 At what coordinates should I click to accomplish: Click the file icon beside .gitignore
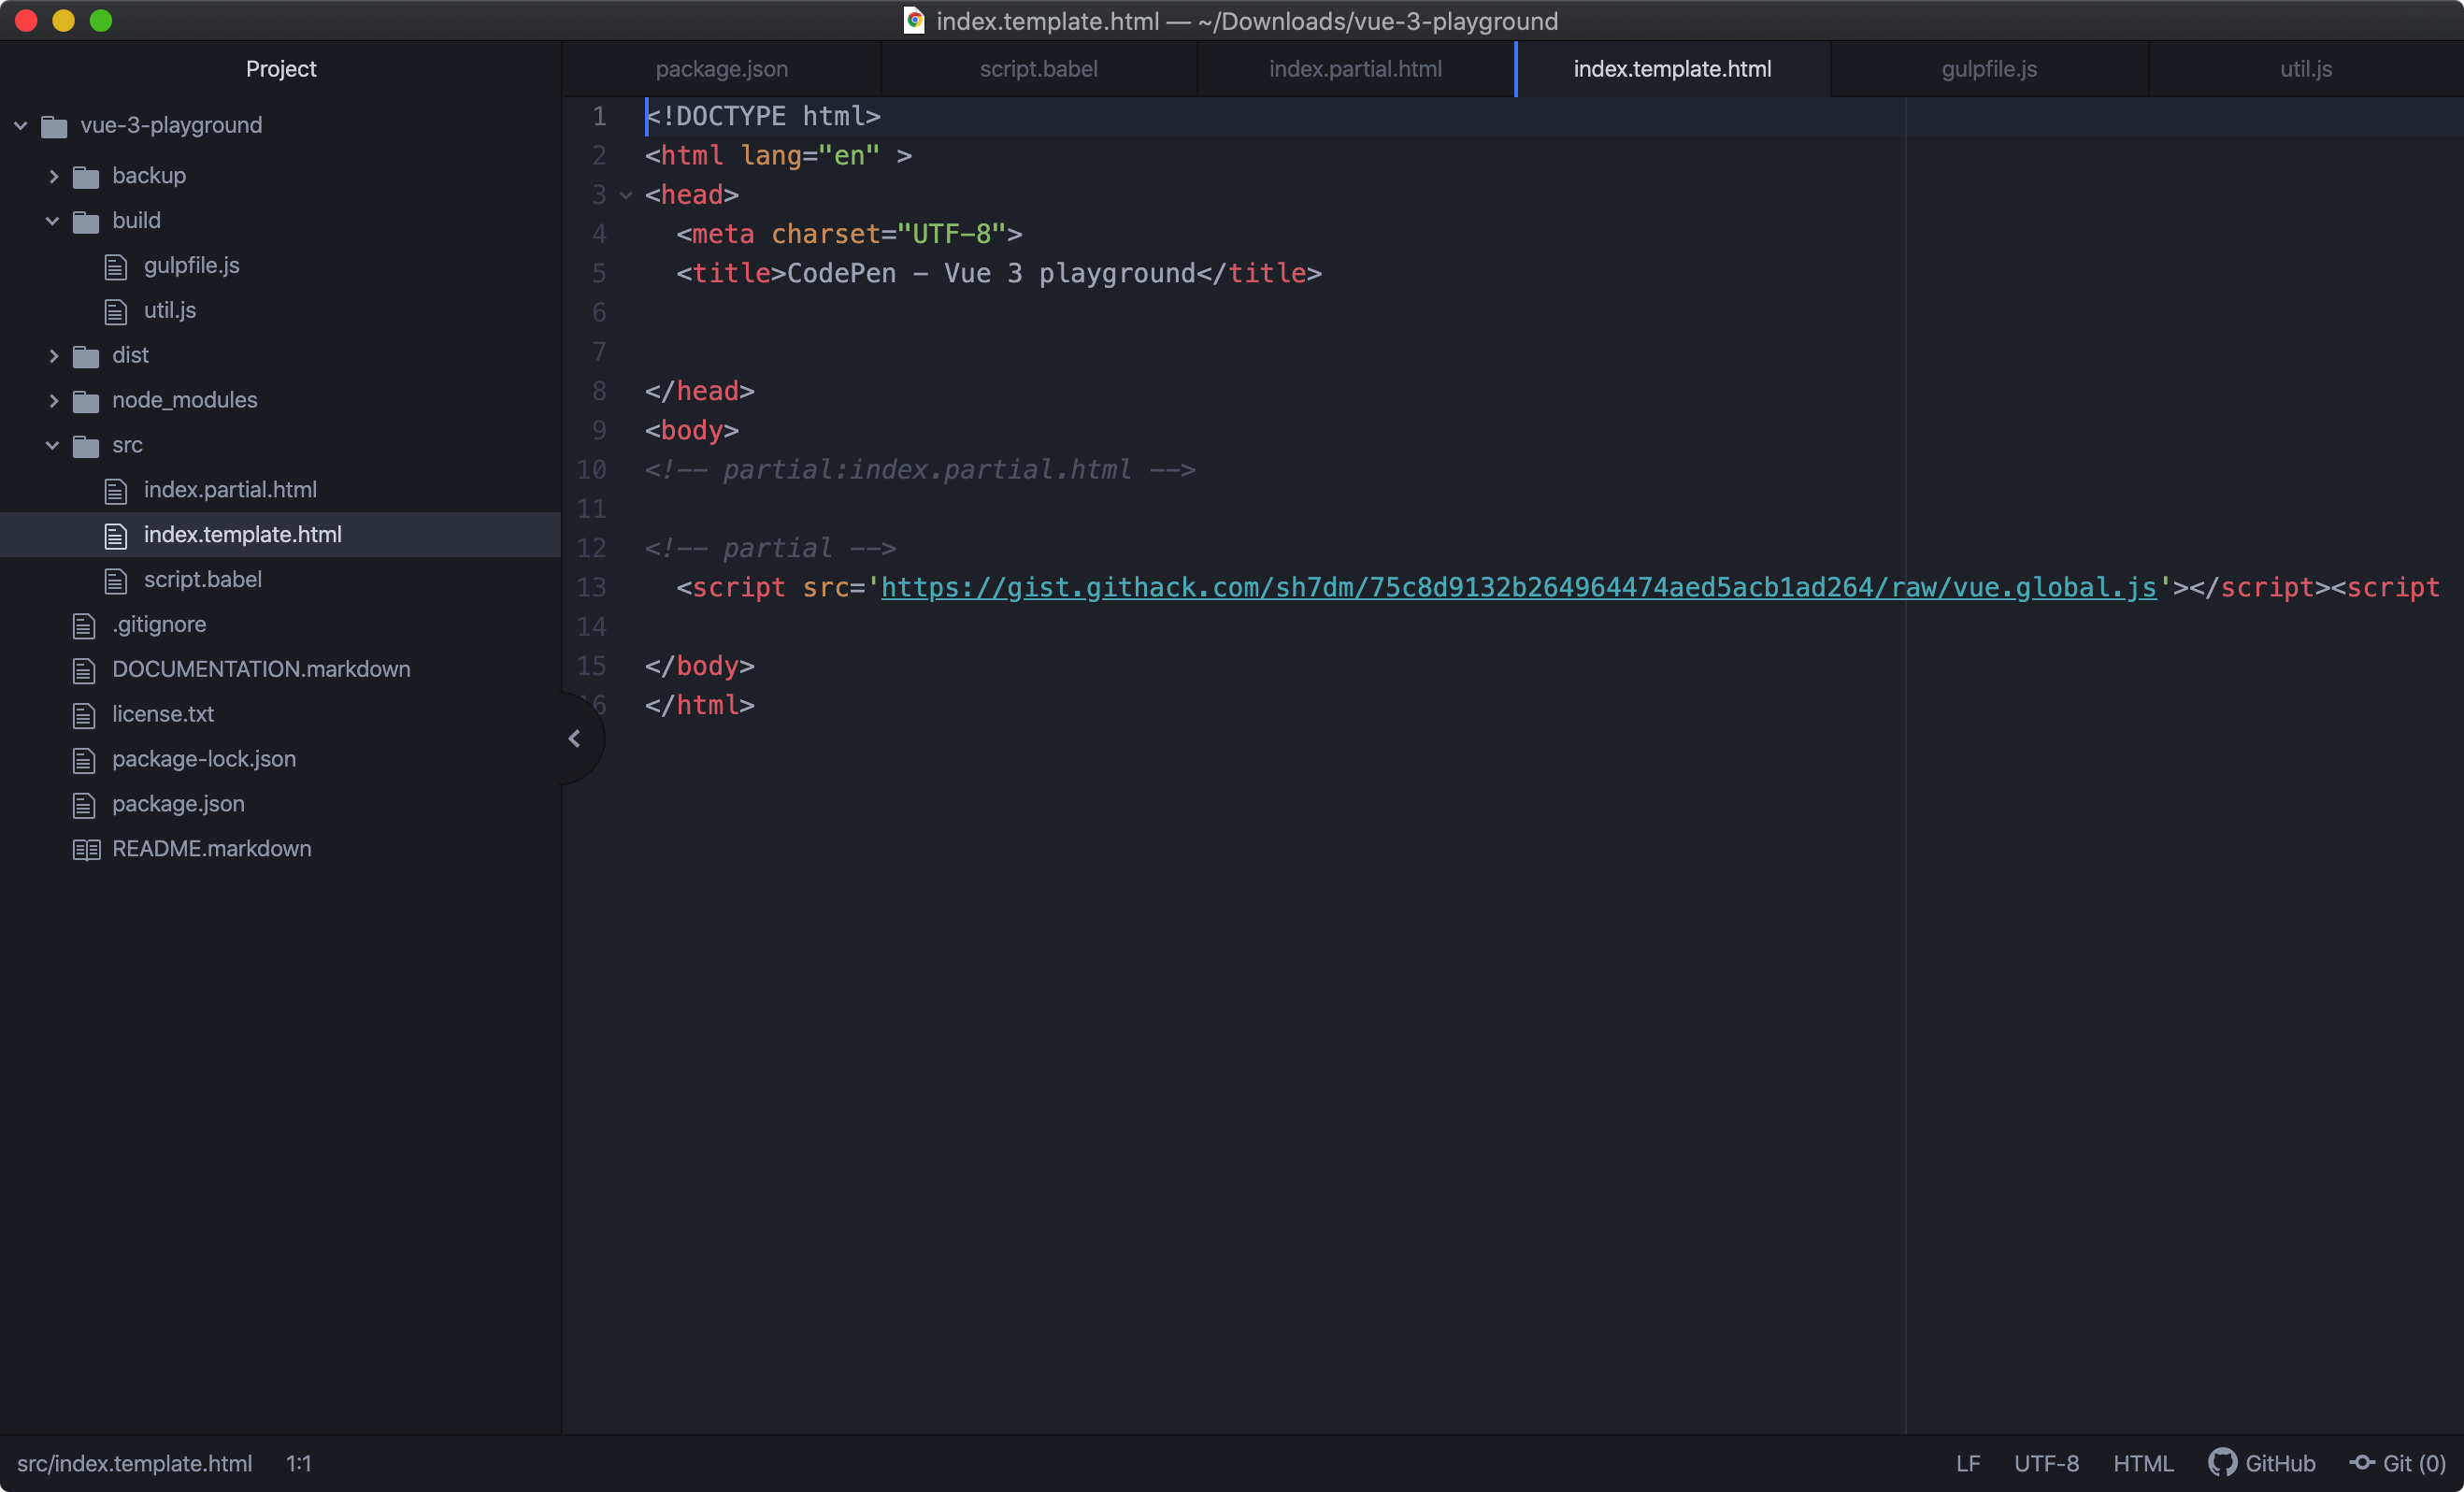pyautogui.click(x=84, y=626)
